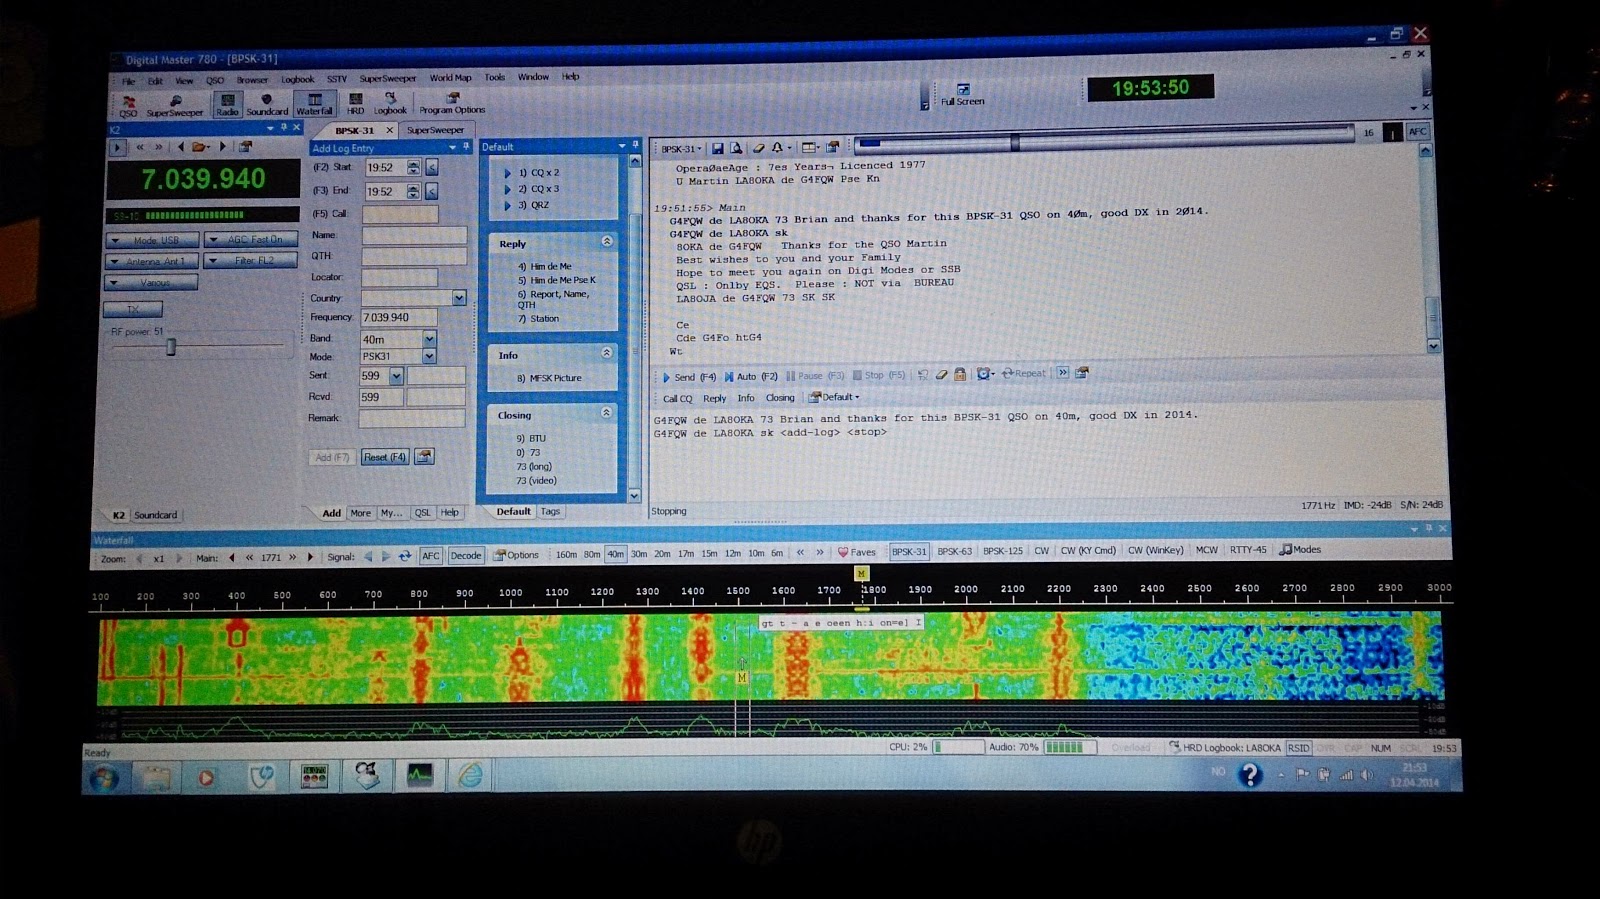Click the Call CQ macro button

[x=677, y=398]
